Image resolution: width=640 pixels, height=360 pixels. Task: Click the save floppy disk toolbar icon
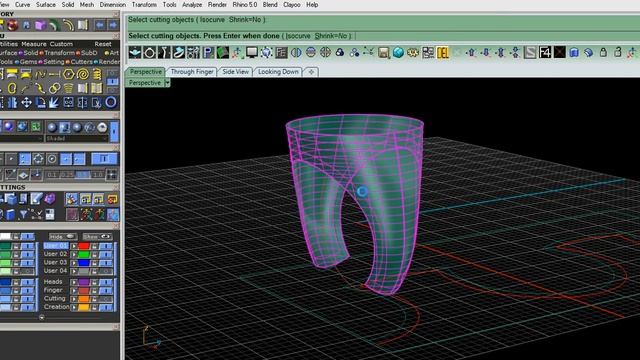pyautogui.click(x=383, y=52)
